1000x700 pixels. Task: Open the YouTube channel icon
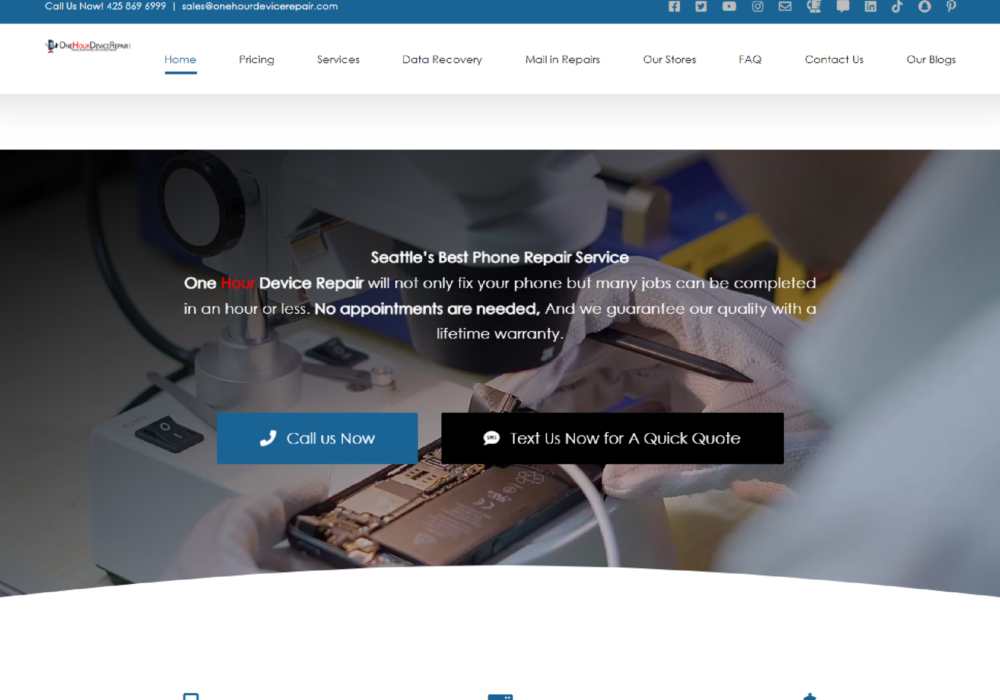(x=729, y=6)
